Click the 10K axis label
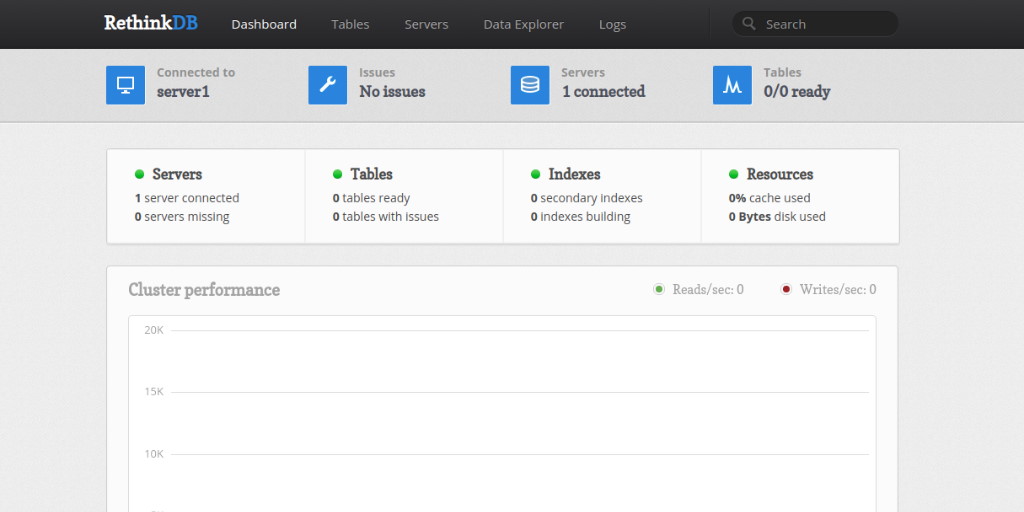 pyautogui.click(x=154, y=454)
